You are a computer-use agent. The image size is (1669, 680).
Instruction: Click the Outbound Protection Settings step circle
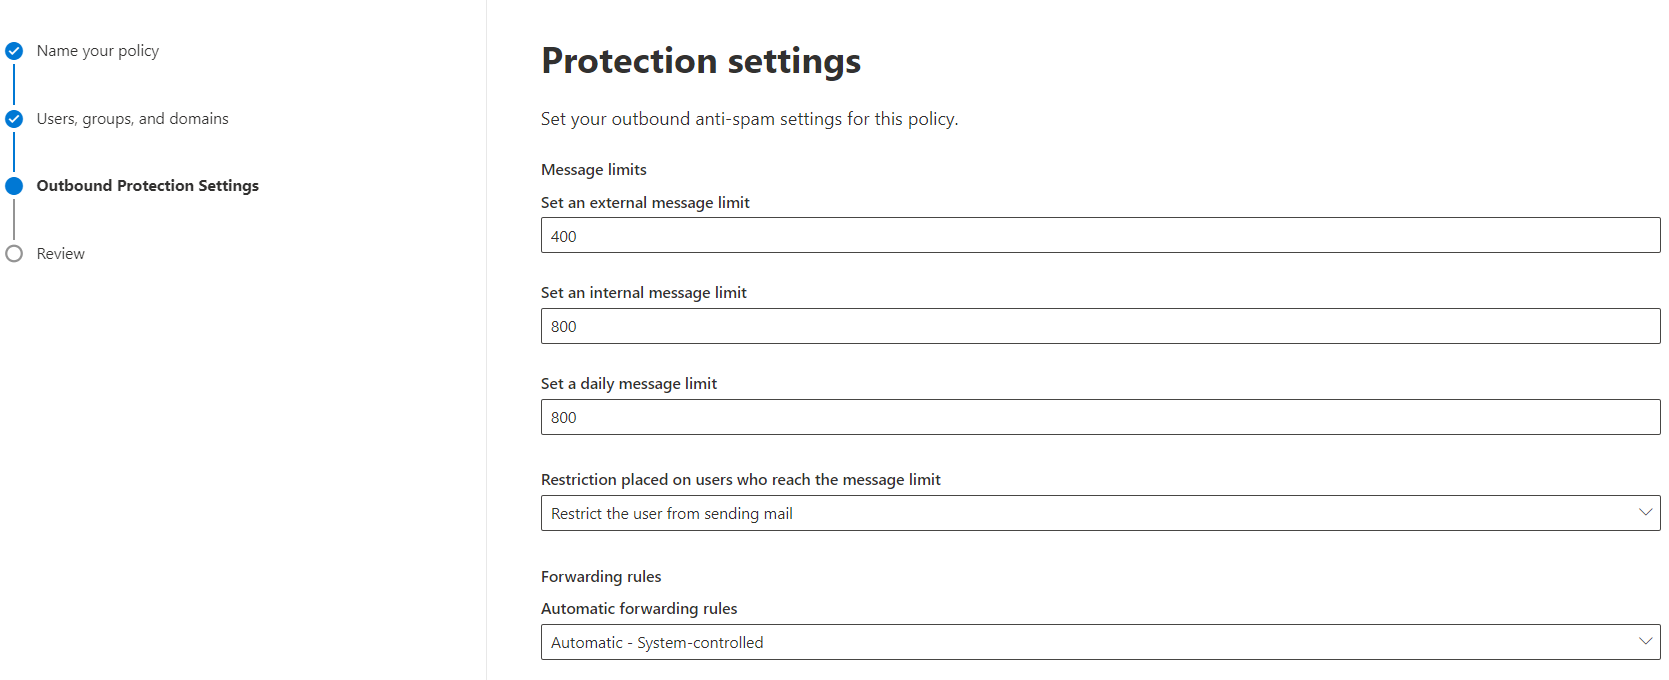[14, 186]
